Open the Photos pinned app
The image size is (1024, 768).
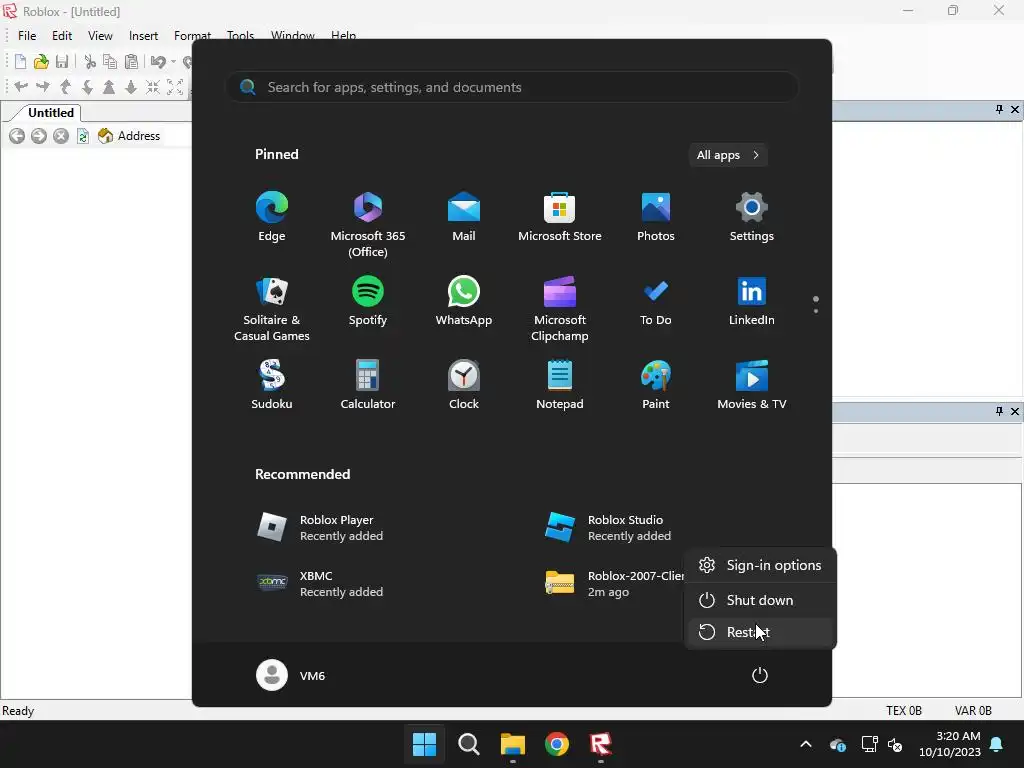pos(656,218)
